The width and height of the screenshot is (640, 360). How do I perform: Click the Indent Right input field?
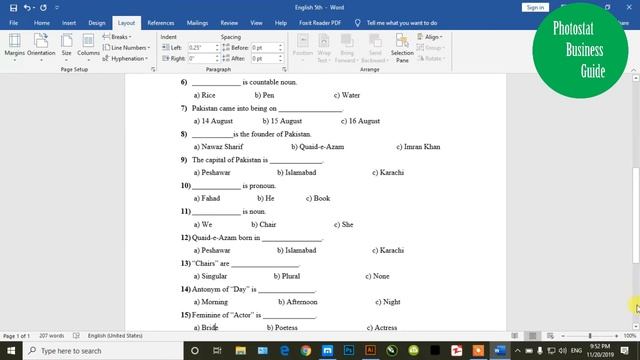coord(200,59)
